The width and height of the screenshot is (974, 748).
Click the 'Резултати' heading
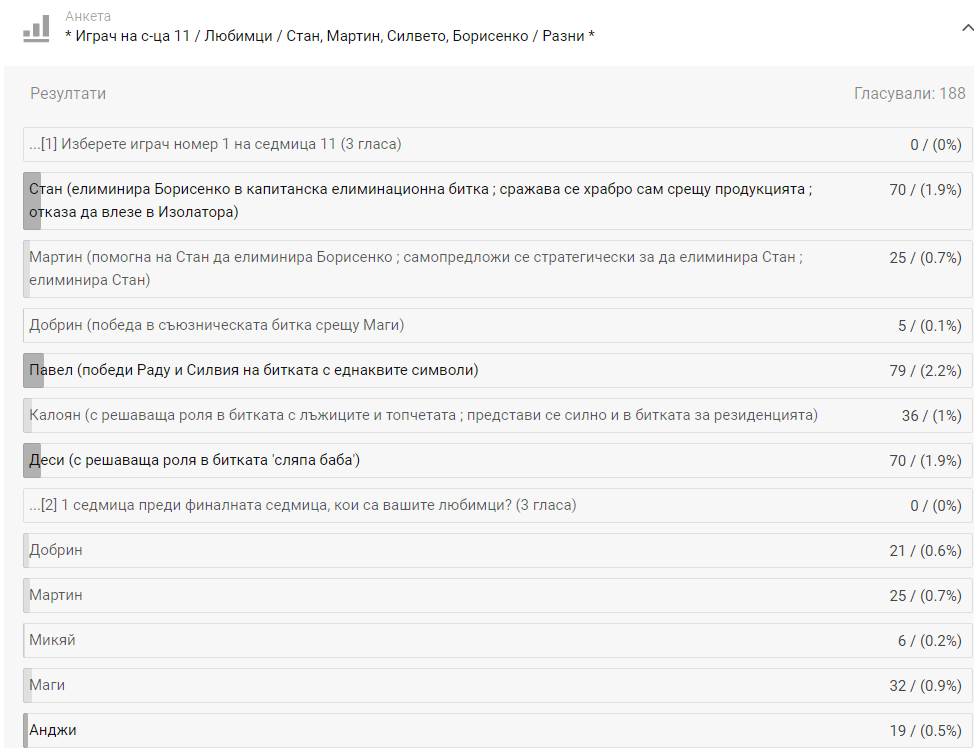68,94
